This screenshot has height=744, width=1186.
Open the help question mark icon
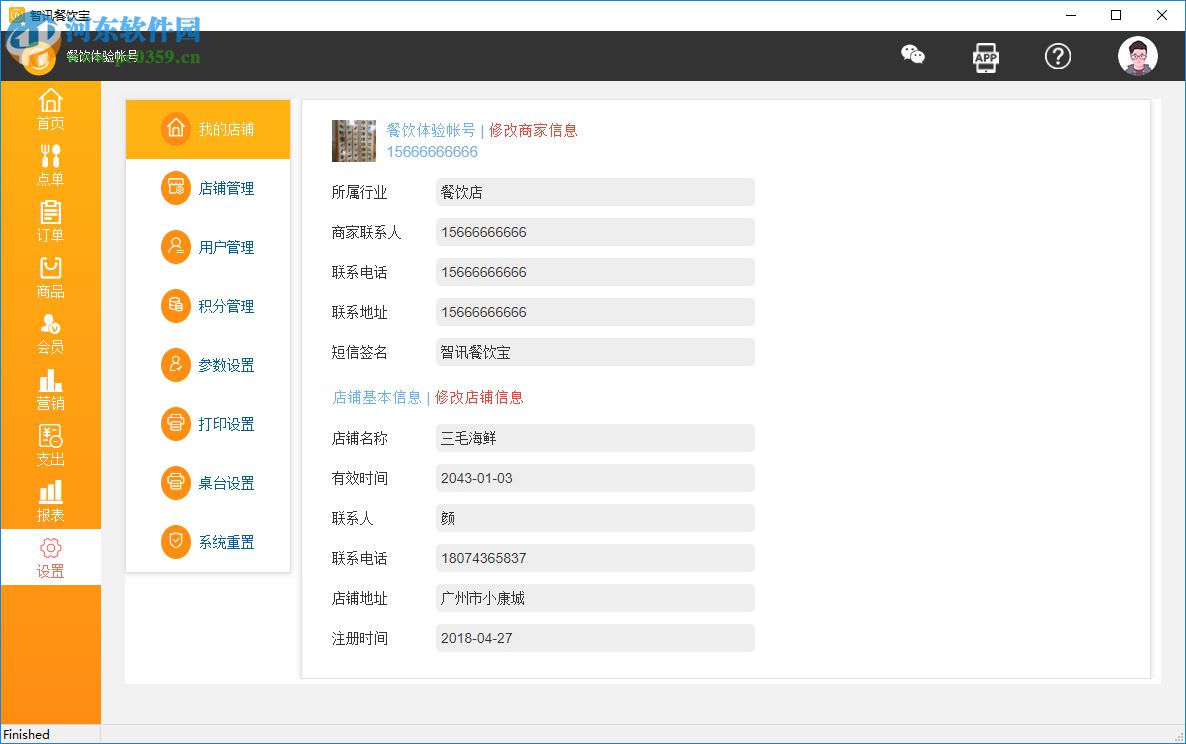coord(1058,57)
